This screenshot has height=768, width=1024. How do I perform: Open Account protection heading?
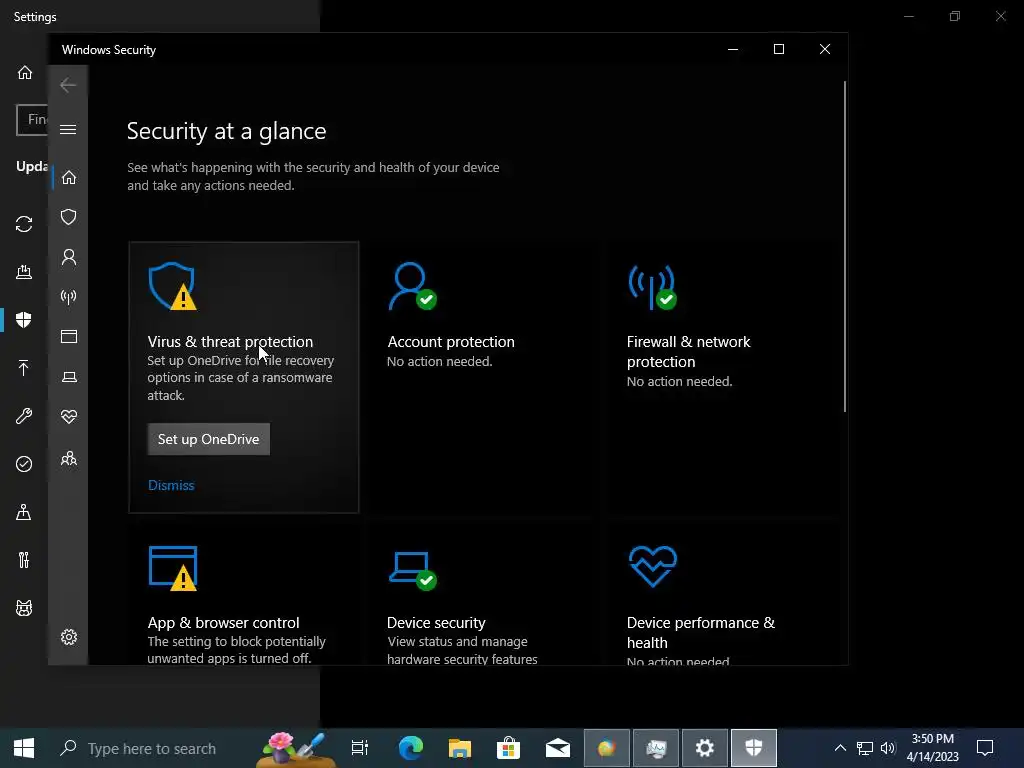coord(451,342)
